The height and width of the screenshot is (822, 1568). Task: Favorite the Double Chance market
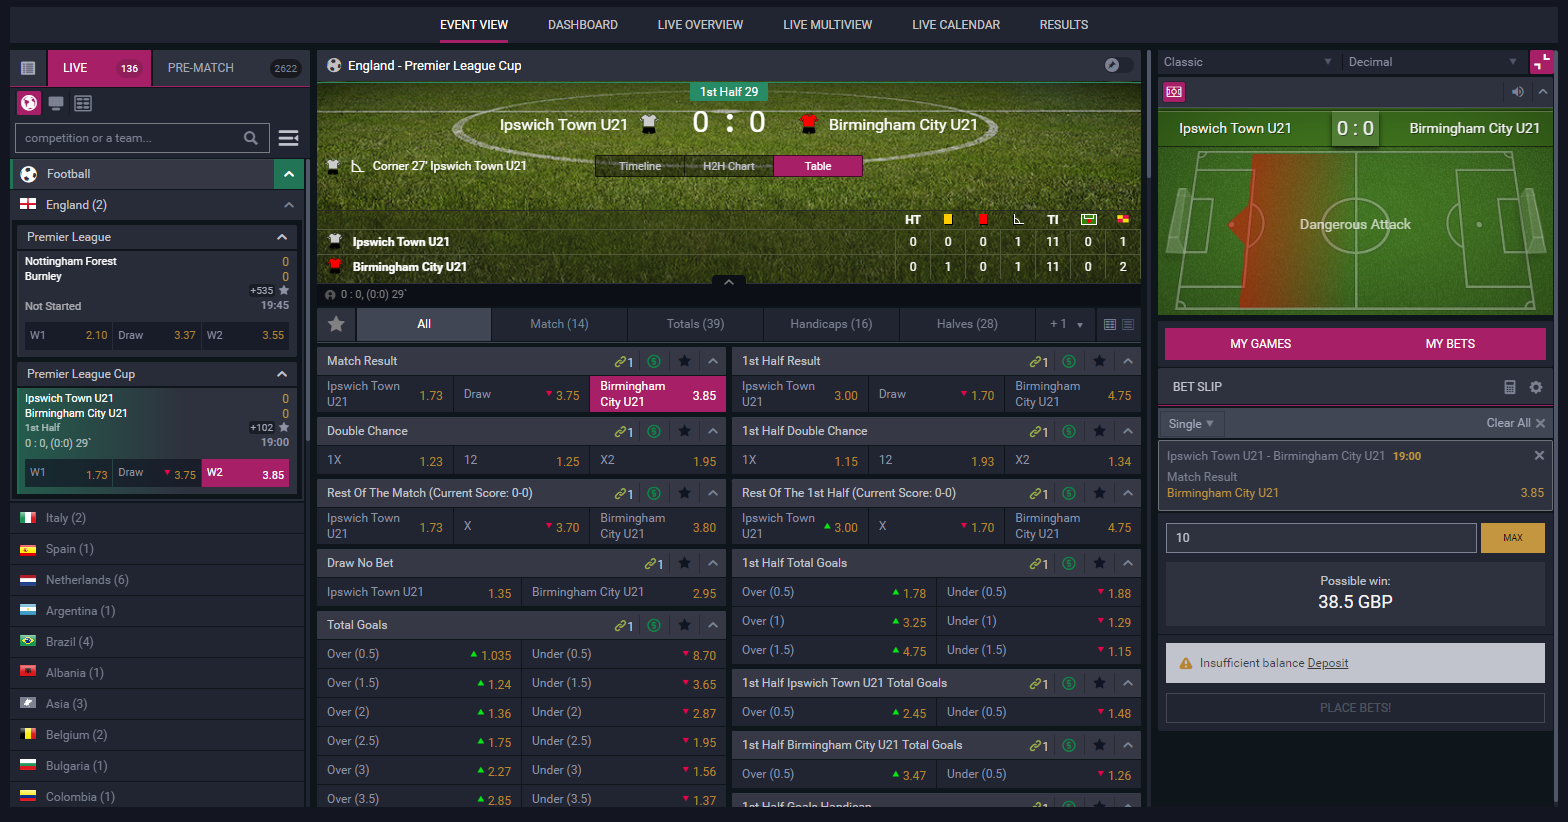point(684,431)
